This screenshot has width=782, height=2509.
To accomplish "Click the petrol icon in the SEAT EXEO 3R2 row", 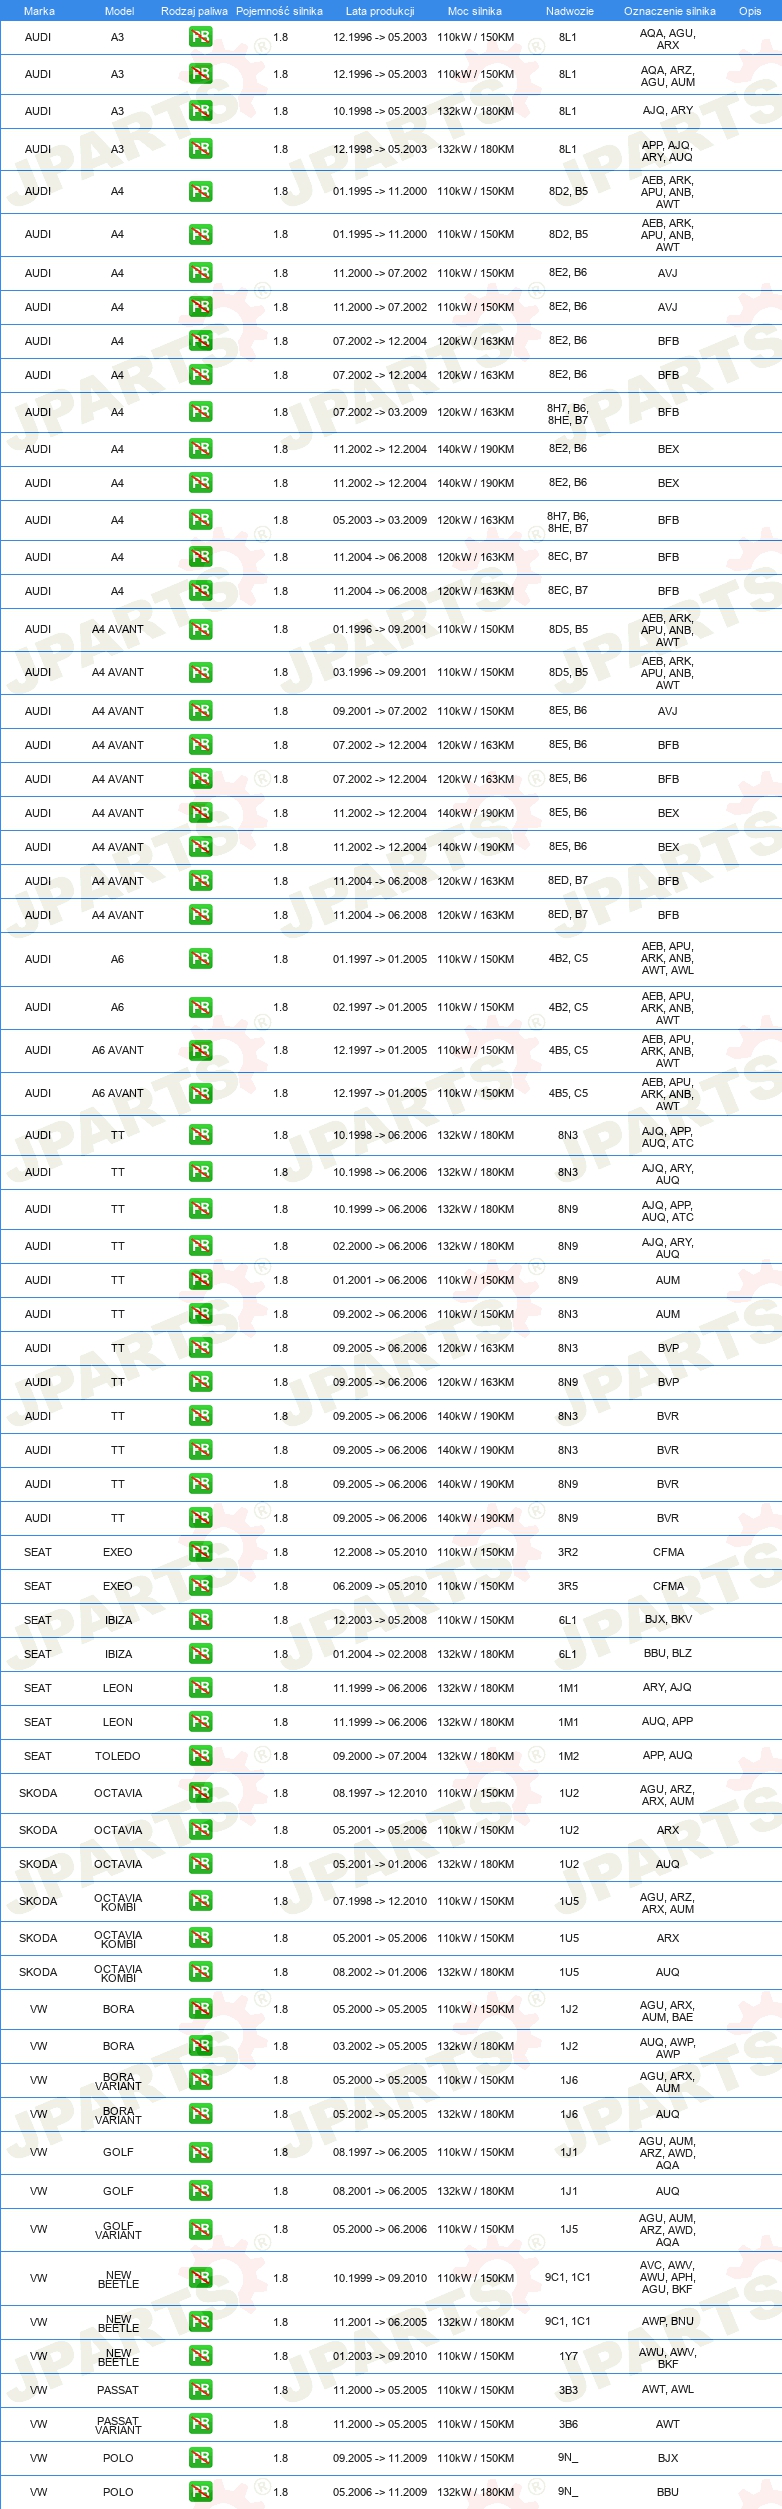I will click(201, 1553).
